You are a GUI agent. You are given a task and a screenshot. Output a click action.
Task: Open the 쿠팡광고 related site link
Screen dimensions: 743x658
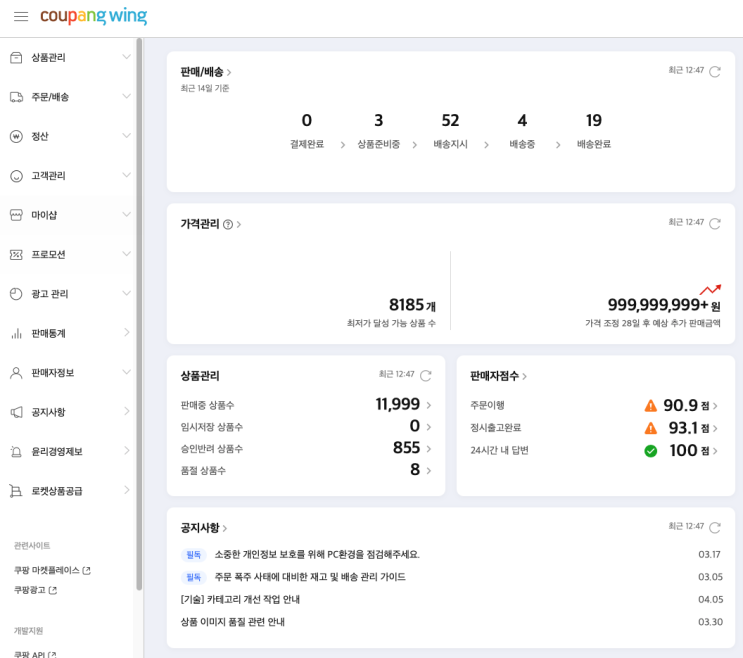pyautogui.click(x=35, y=590)
